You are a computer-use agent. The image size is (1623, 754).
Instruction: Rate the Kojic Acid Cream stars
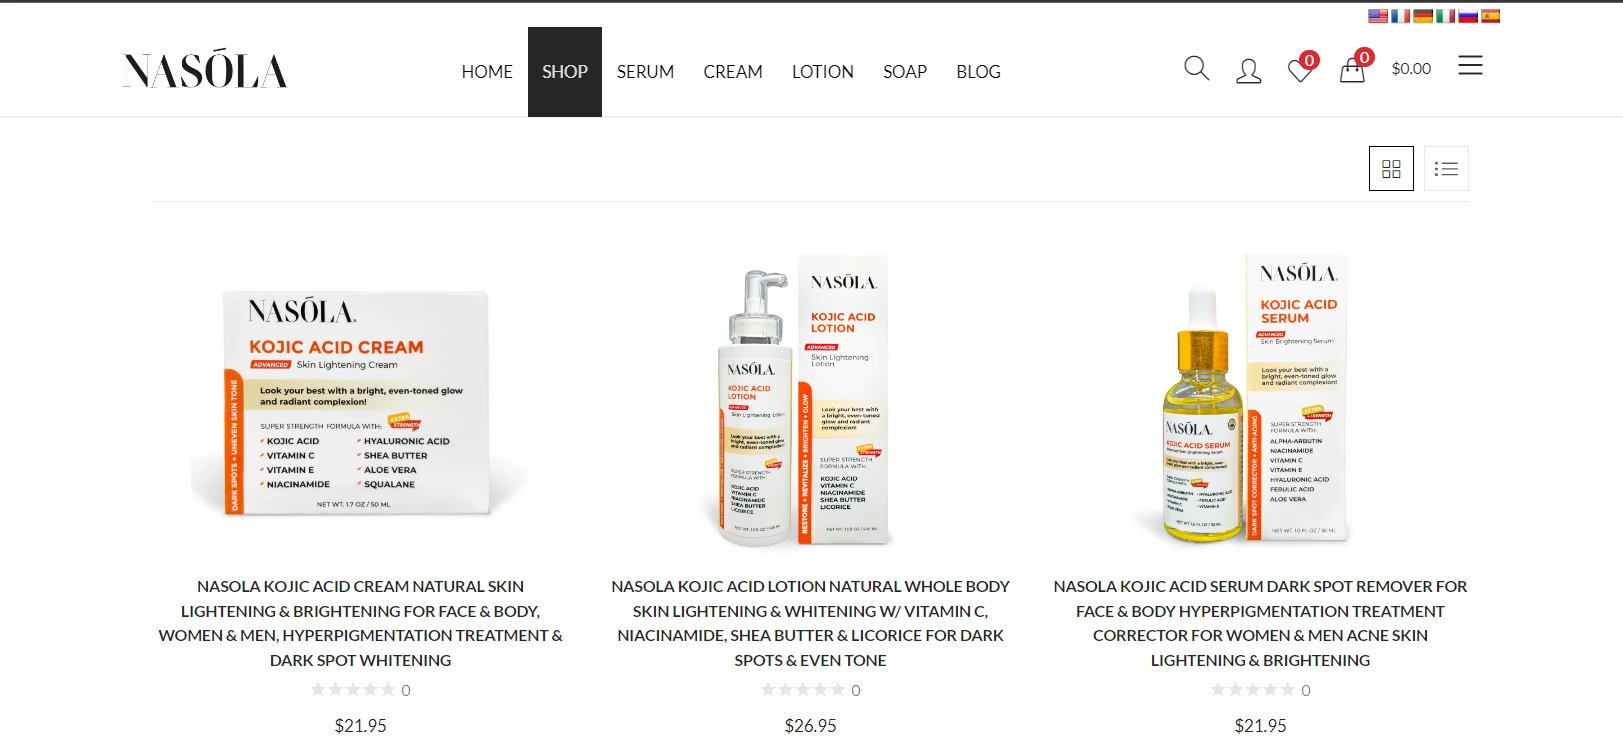point(352,690)
